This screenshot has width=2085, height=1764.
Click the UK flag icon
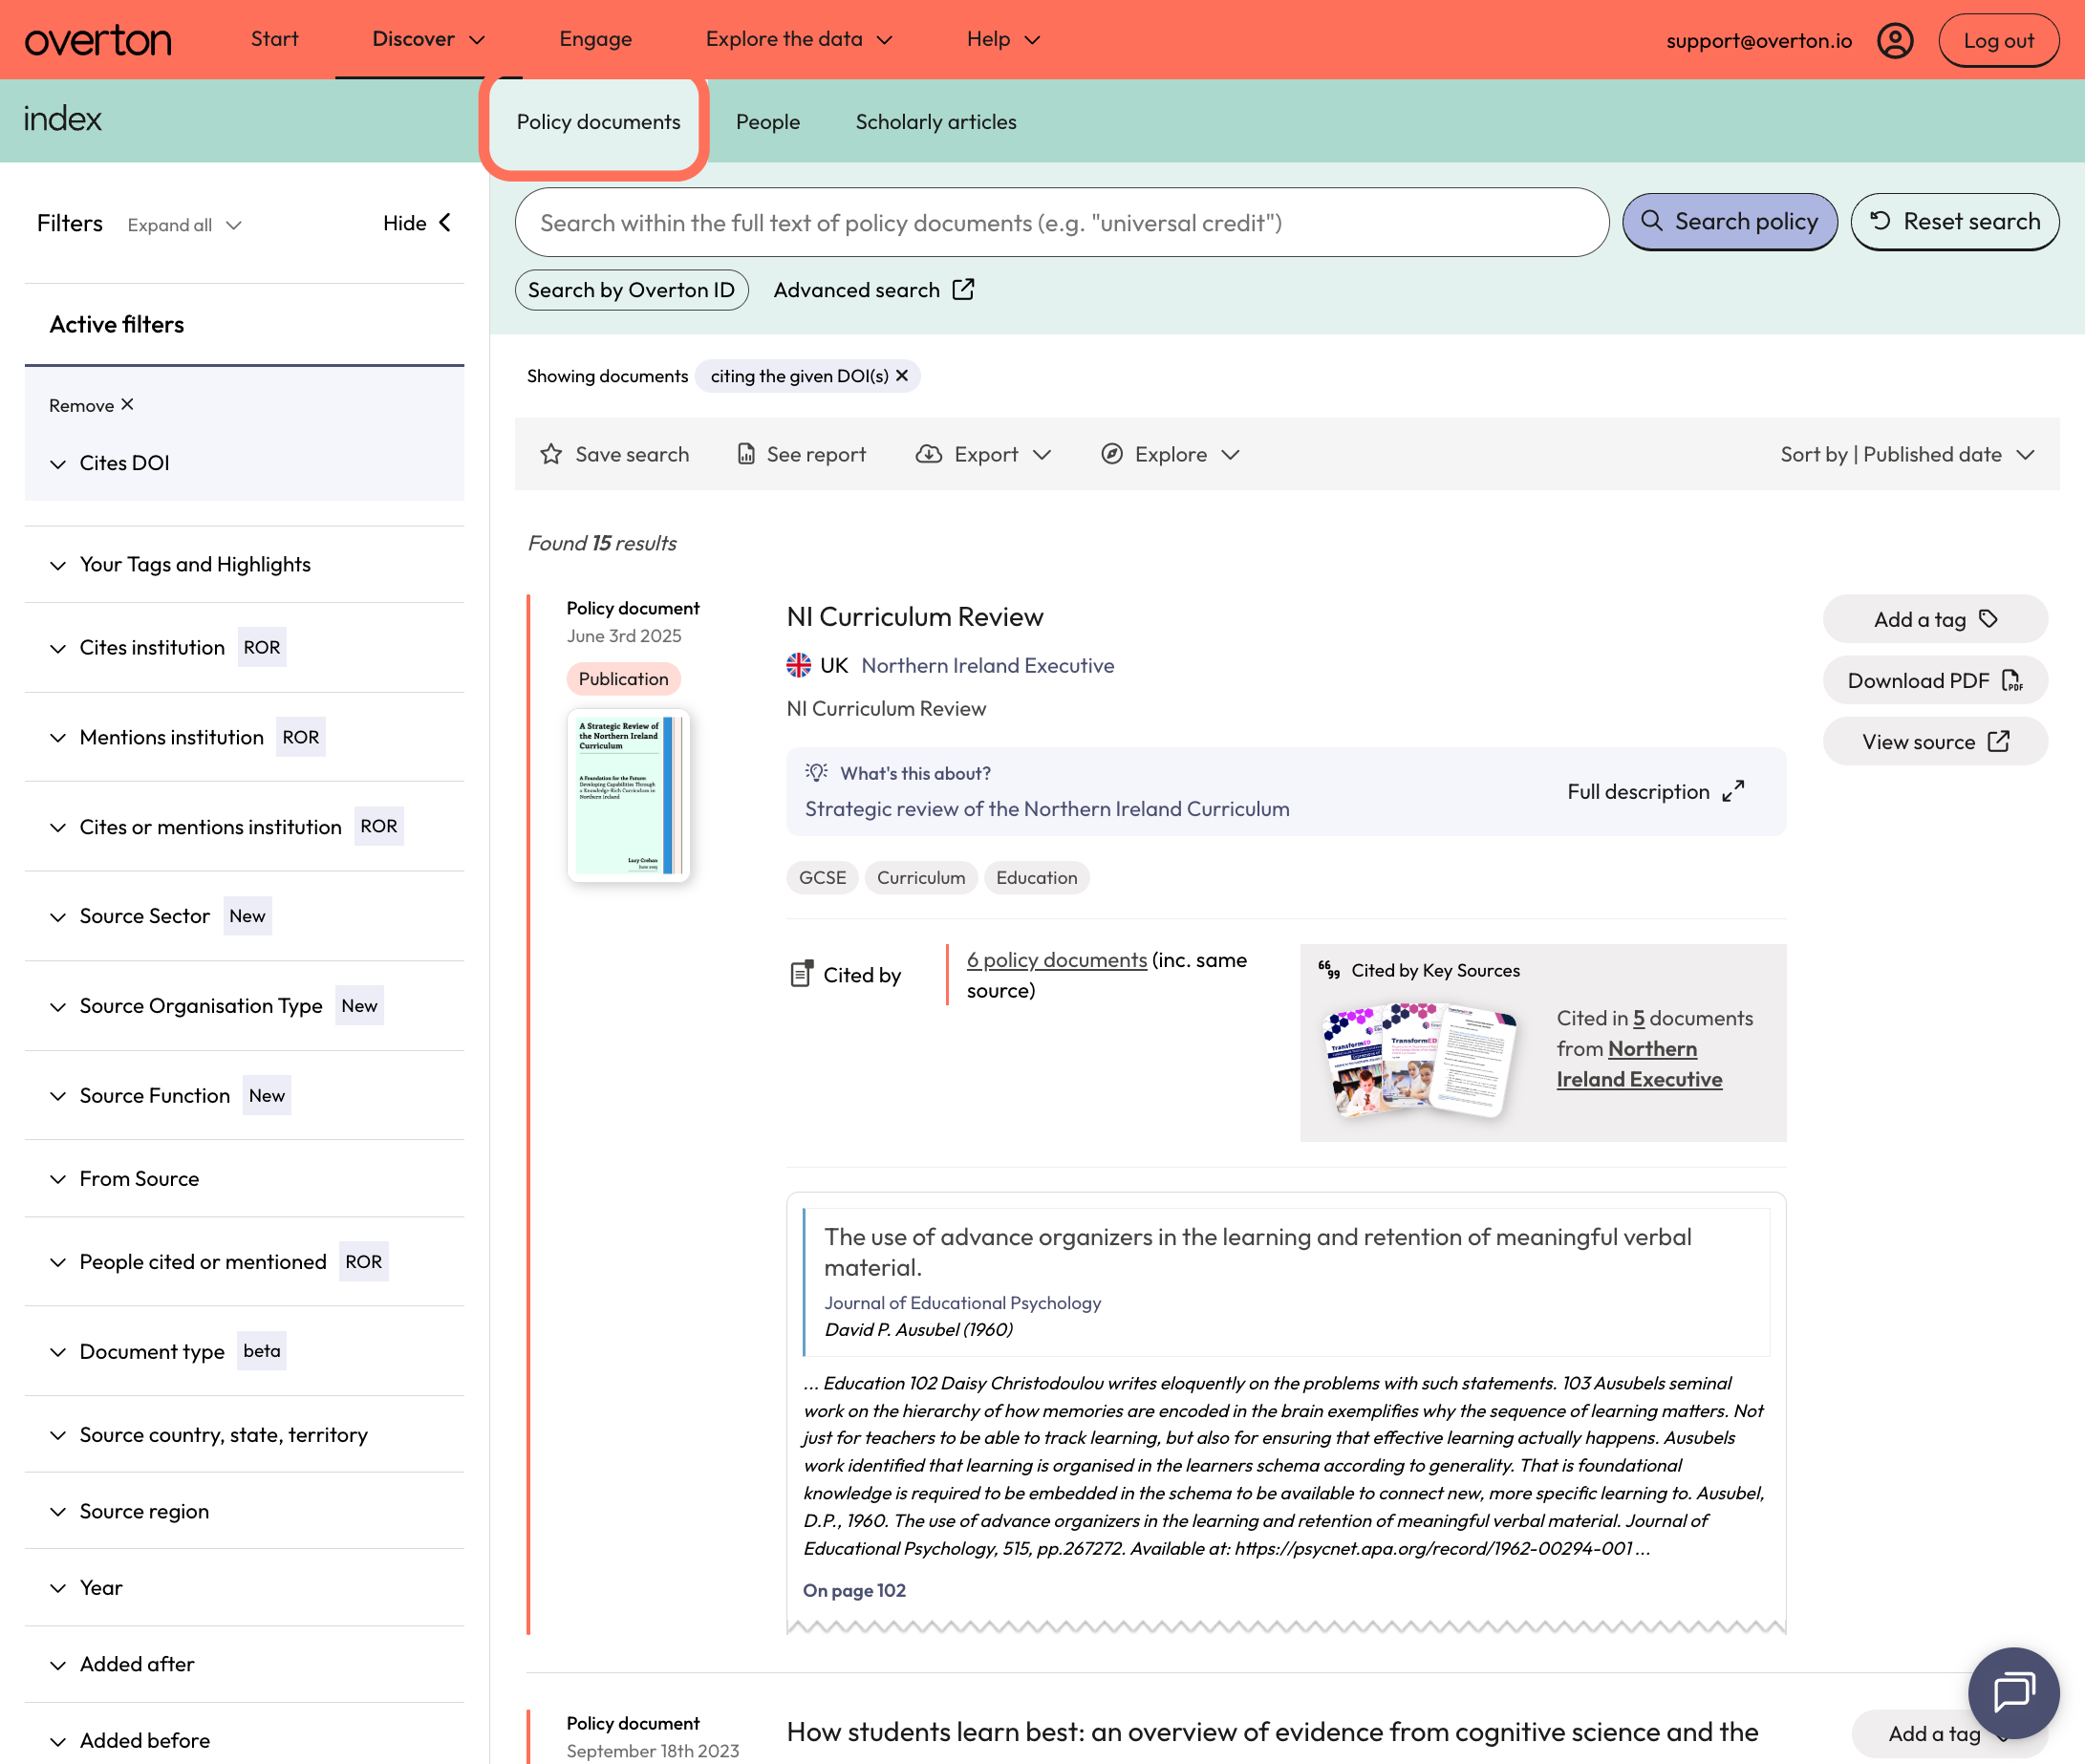point(798,665)
